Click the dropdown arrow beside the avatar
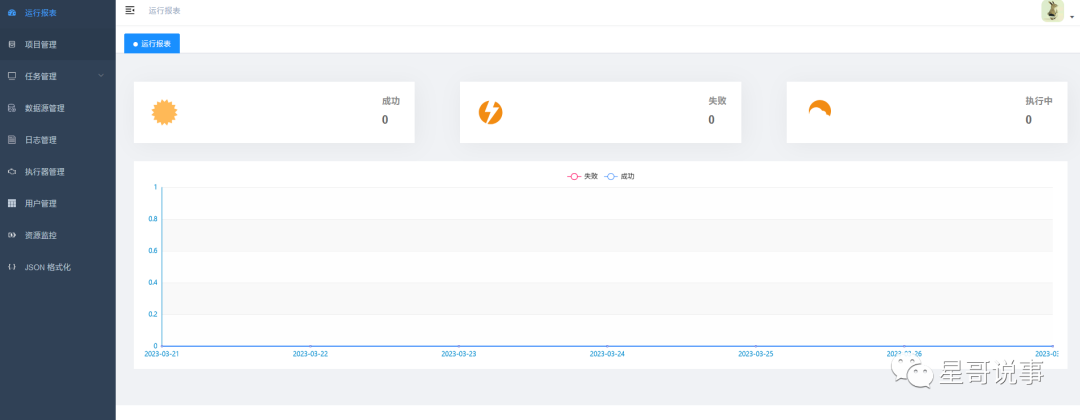The width and height of the screenshot is (1080, 420). pyautogui.click(x=1072, y=17)
